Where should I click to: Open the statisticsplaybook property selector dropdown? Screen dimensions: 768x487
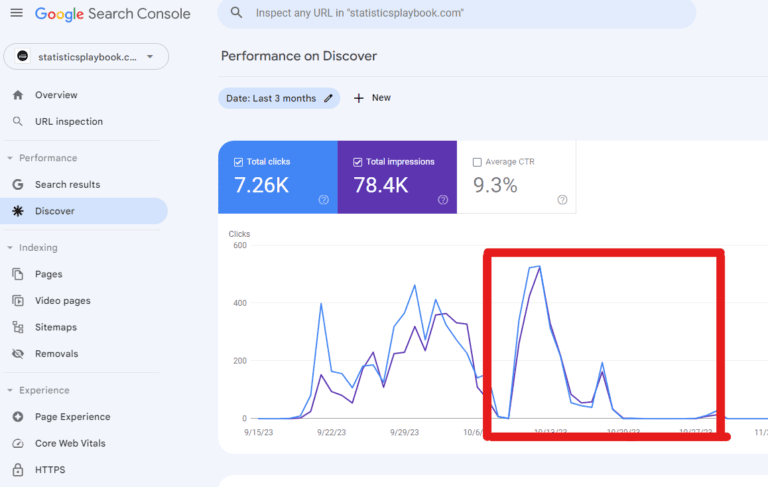[86, 57]
